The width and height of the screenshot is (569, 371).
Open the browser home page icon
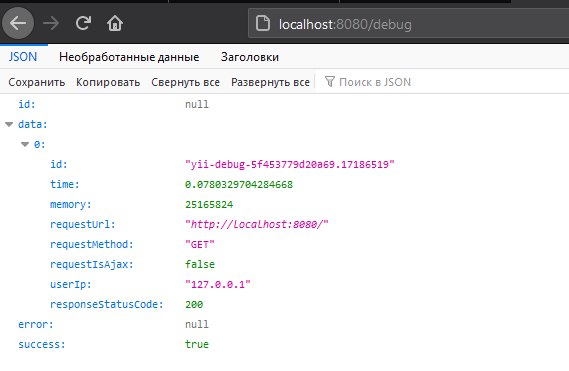click(115, 23)
